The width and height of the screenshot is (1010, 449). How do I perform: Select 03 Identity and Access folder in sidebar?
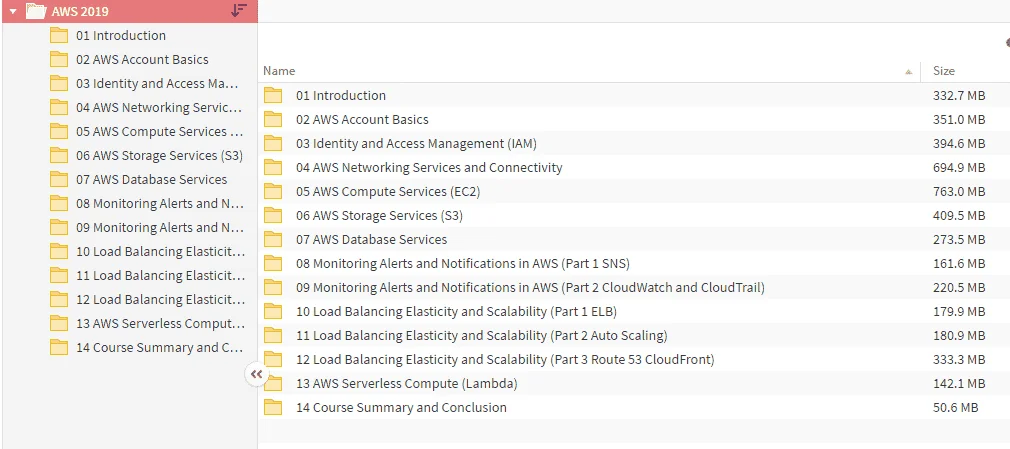click(x=157, y=84)
